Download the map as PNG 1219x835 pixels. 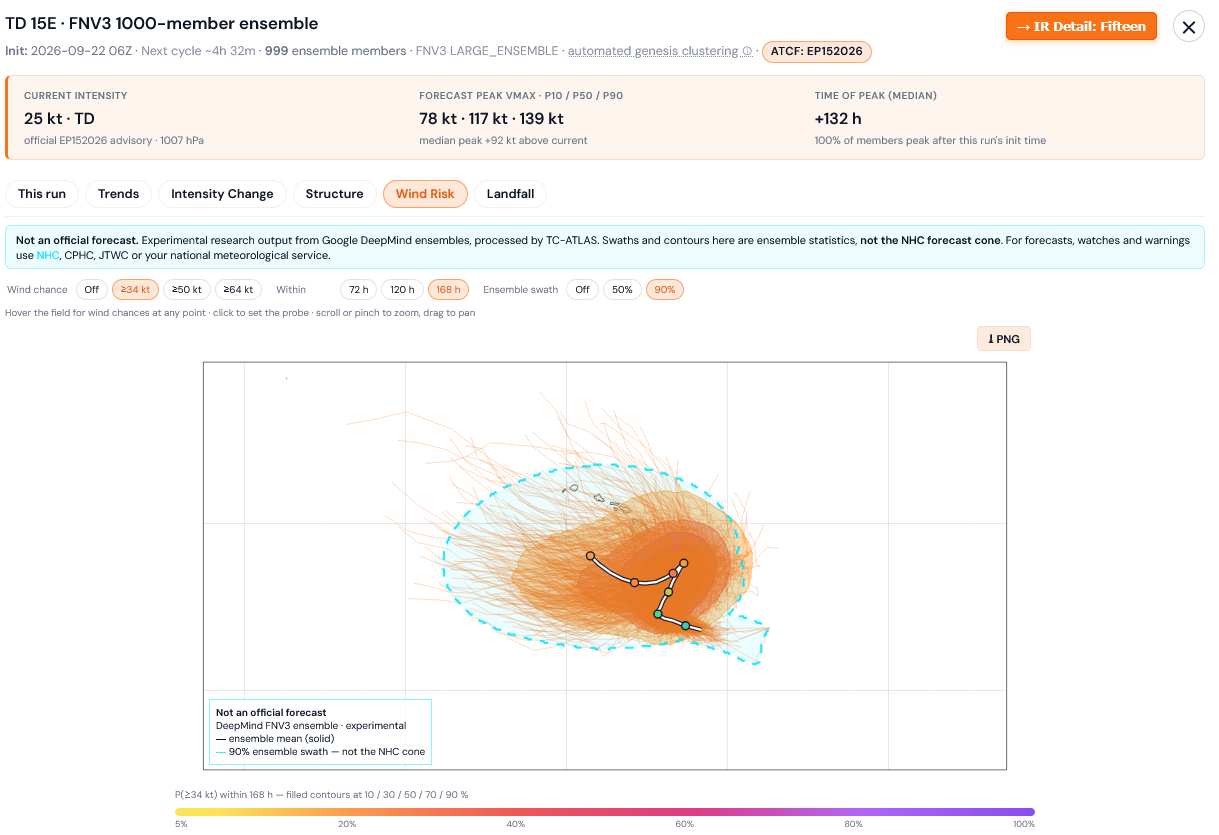point(1003,339)
